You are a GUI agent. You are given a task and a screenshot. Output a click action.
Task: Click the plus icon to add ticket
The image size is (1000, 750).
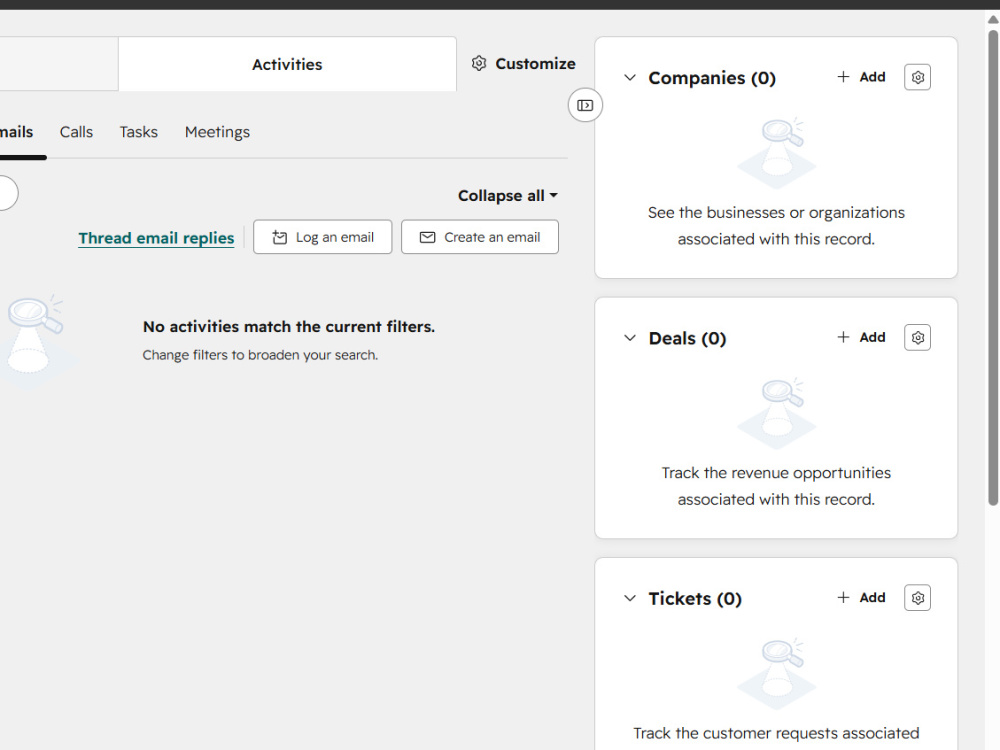[843, 597]
